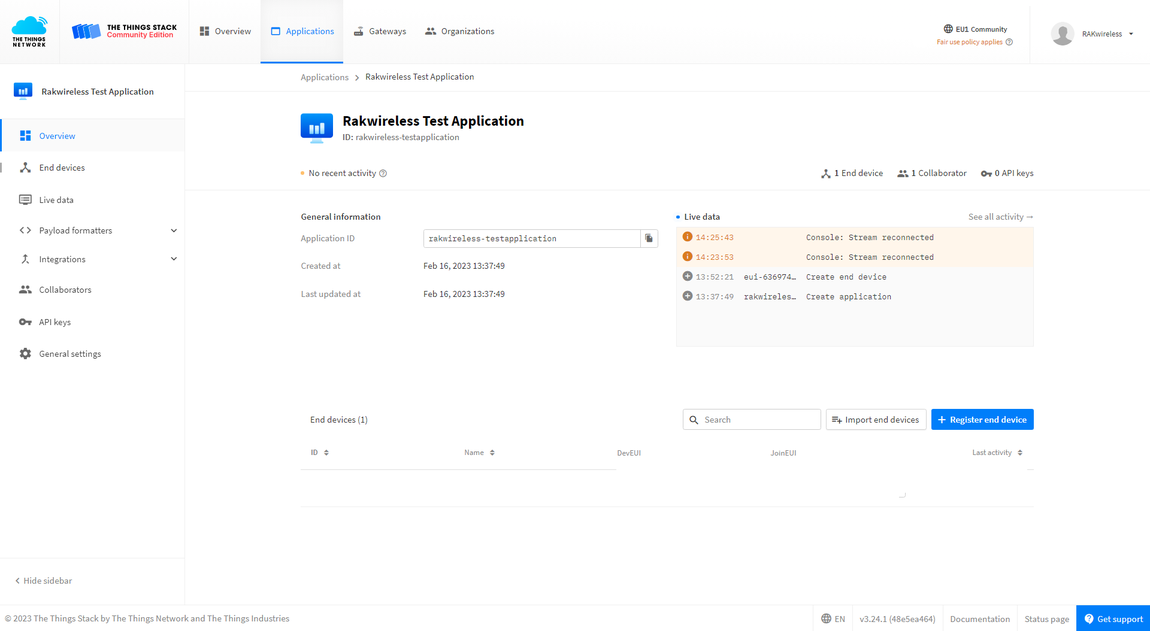The image size is (1150, 631).
Task: Click the info icon on the 14:25:43 event
Action: click(687, 237)
